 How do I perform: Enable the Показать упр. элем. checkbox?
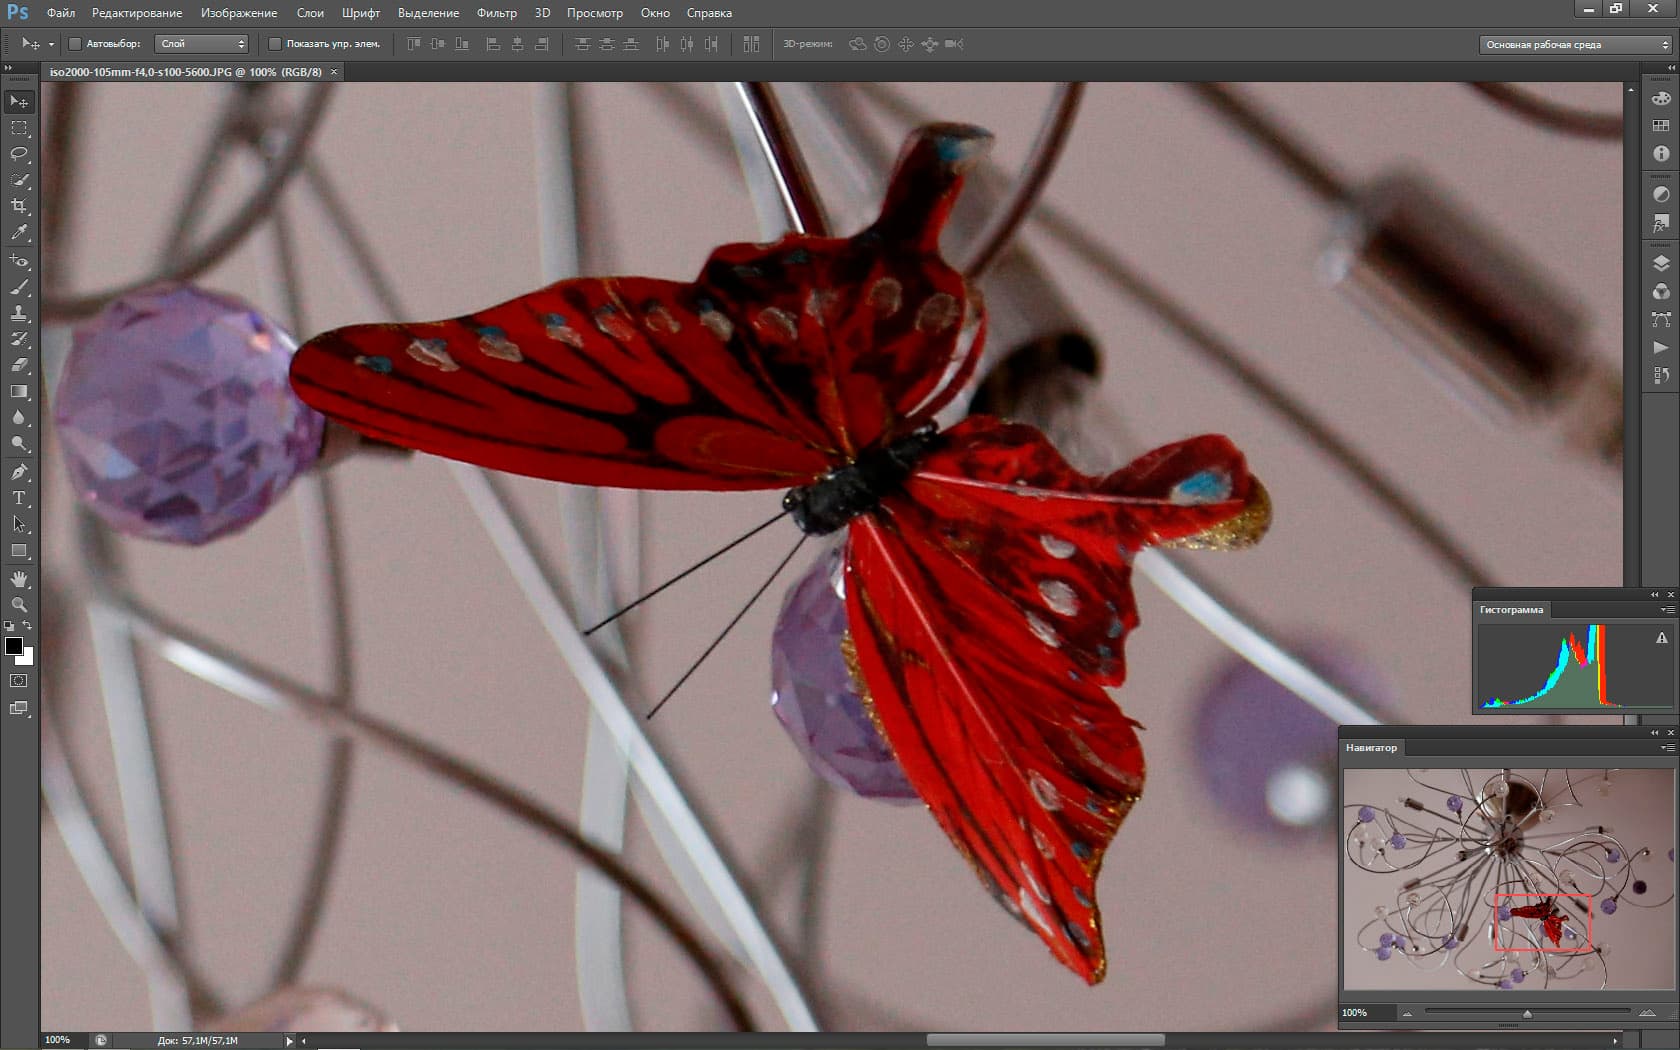click(275, 44)
